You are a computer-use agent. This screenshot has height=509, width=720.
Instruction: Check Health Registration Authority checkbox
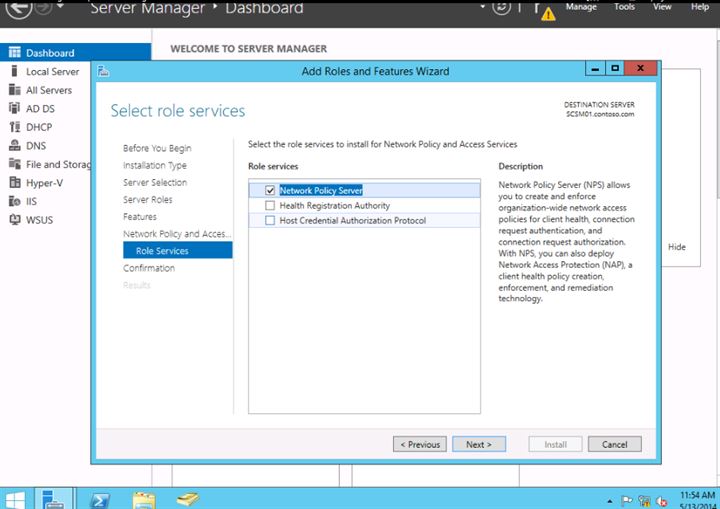(270, 205)
